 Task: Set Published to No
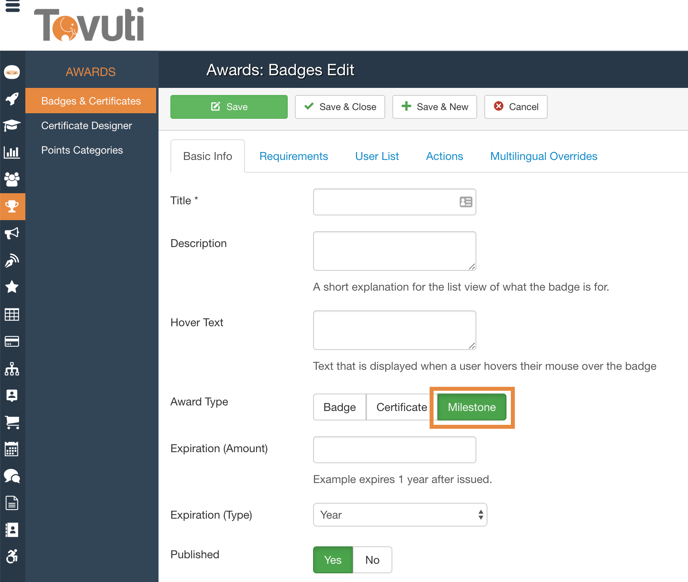pos(372,560)
